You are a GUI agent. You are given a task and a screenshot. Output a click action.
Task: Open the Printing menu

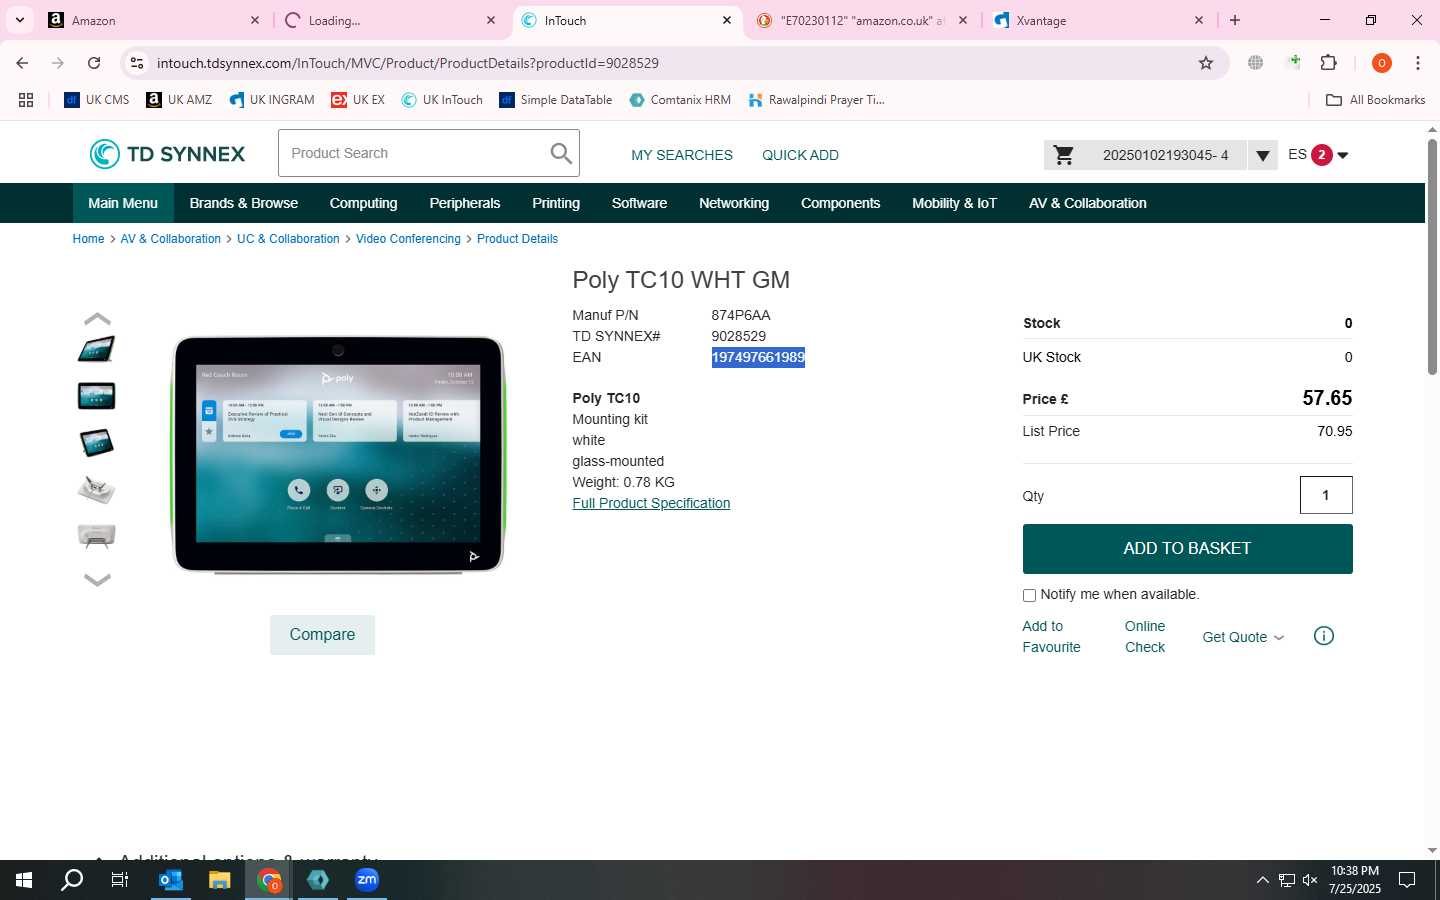point(556,203)
